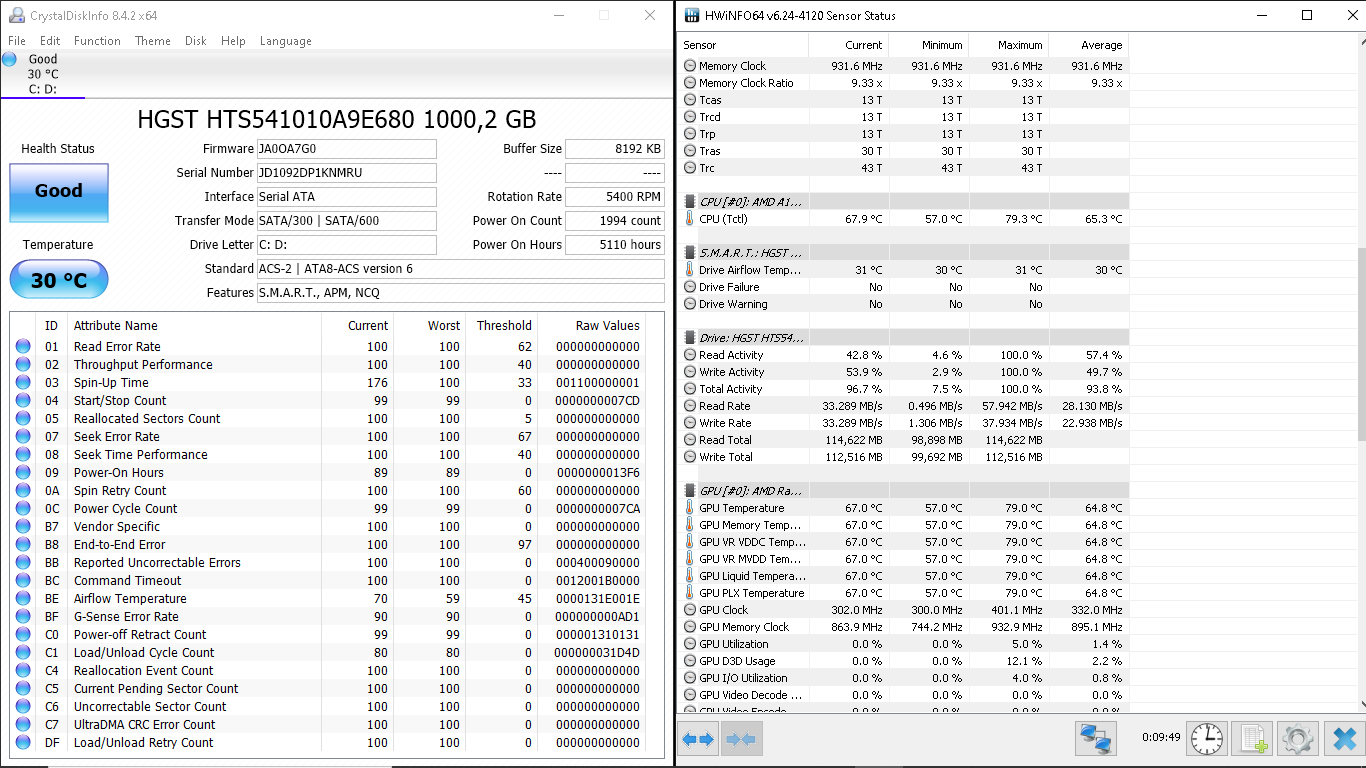Screen dimensions: 1366x768
Task: Click the expand sensor columns arrows icon
Action: [698, 739]
